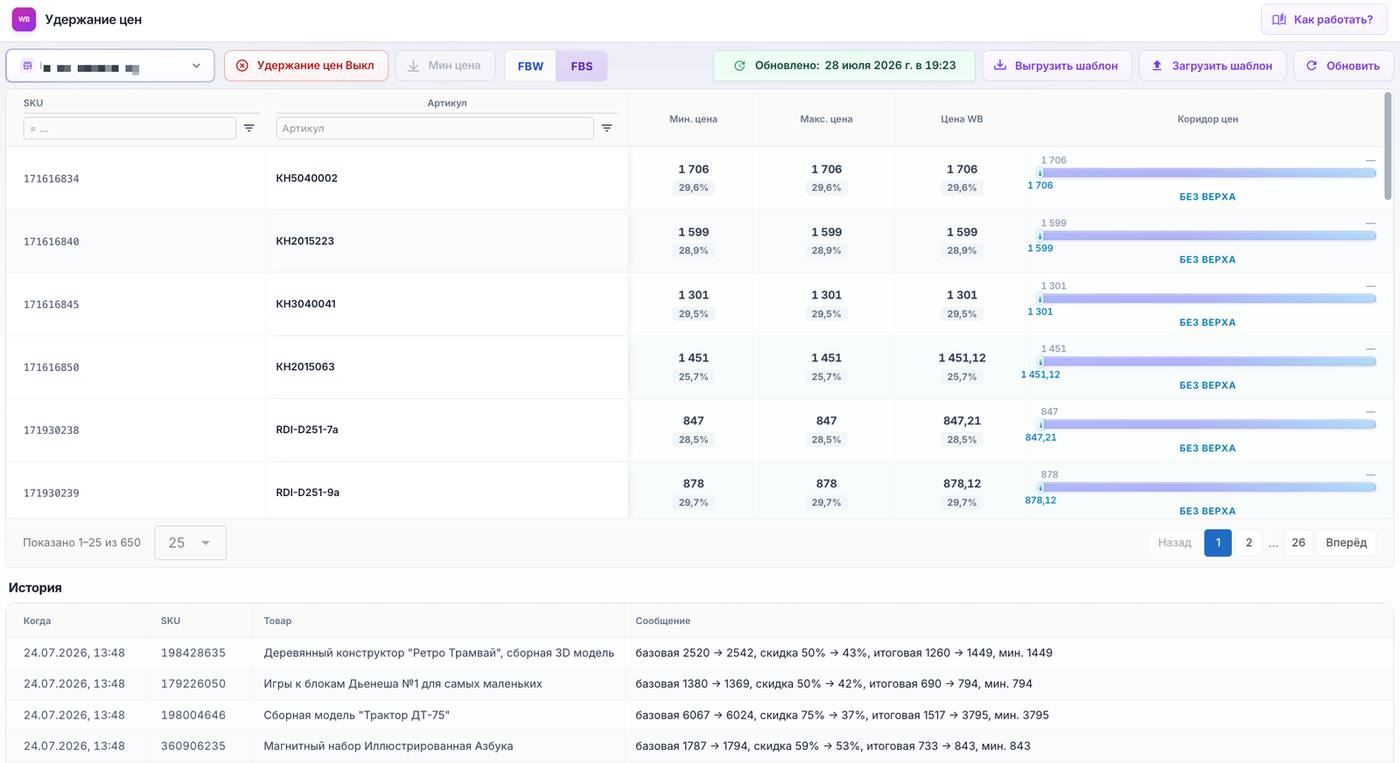Viewport: 1400px width, 763px height.
Task: Switch to the FBS tab
Action: 582,66
